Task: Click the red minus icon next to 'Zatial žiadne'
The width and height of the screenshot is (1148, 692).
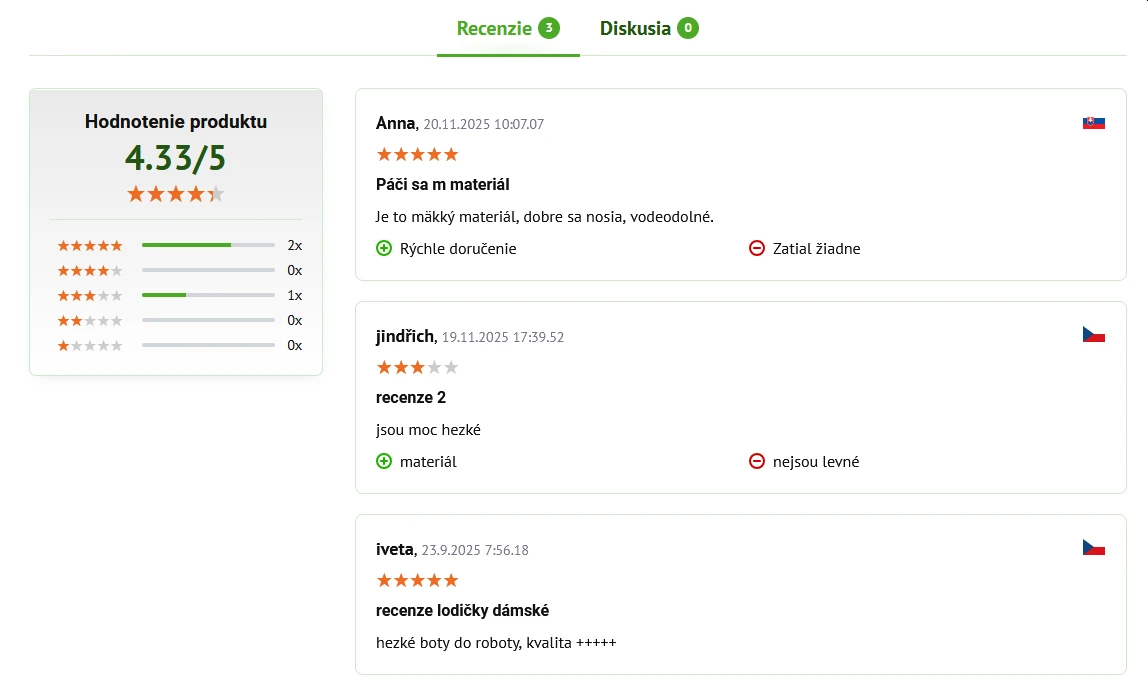Action: [757, 248]
